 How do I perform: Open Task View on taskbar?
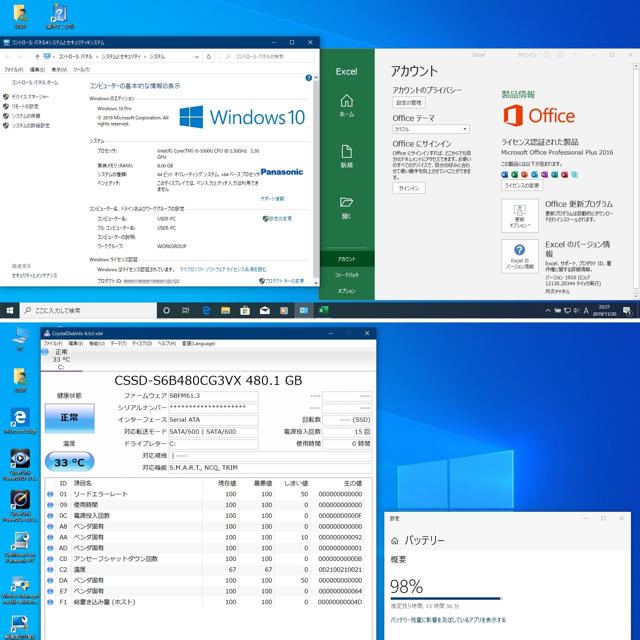[x=186, y=311]
